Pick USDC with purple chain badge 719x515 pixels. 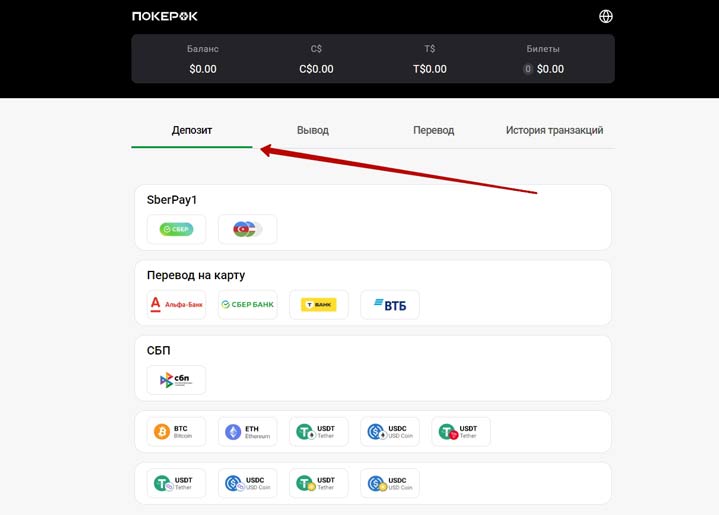248,483
